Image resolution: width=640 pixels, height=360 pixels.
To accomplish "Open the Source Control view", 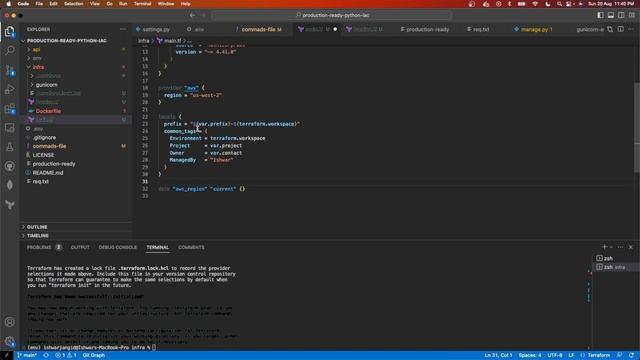I will pyautogui.click(x=10, y=70).
